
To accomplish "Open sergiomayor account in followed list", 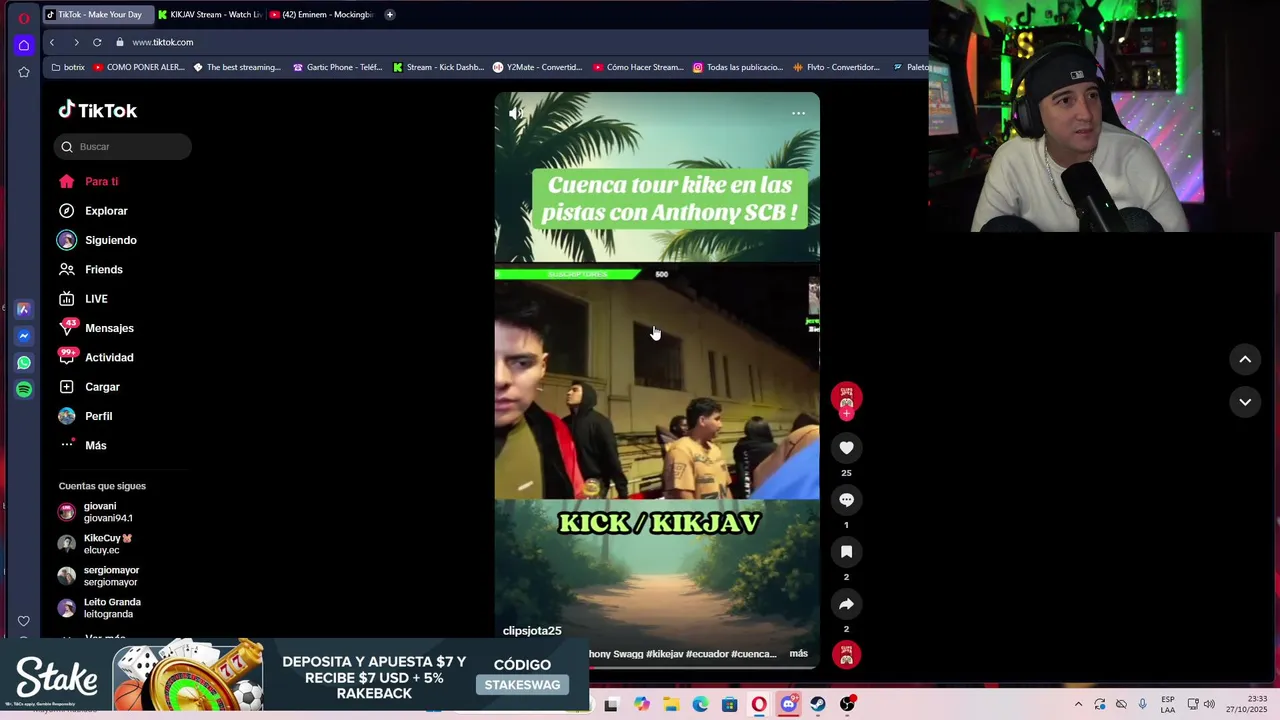I will (x=99, y=576).
